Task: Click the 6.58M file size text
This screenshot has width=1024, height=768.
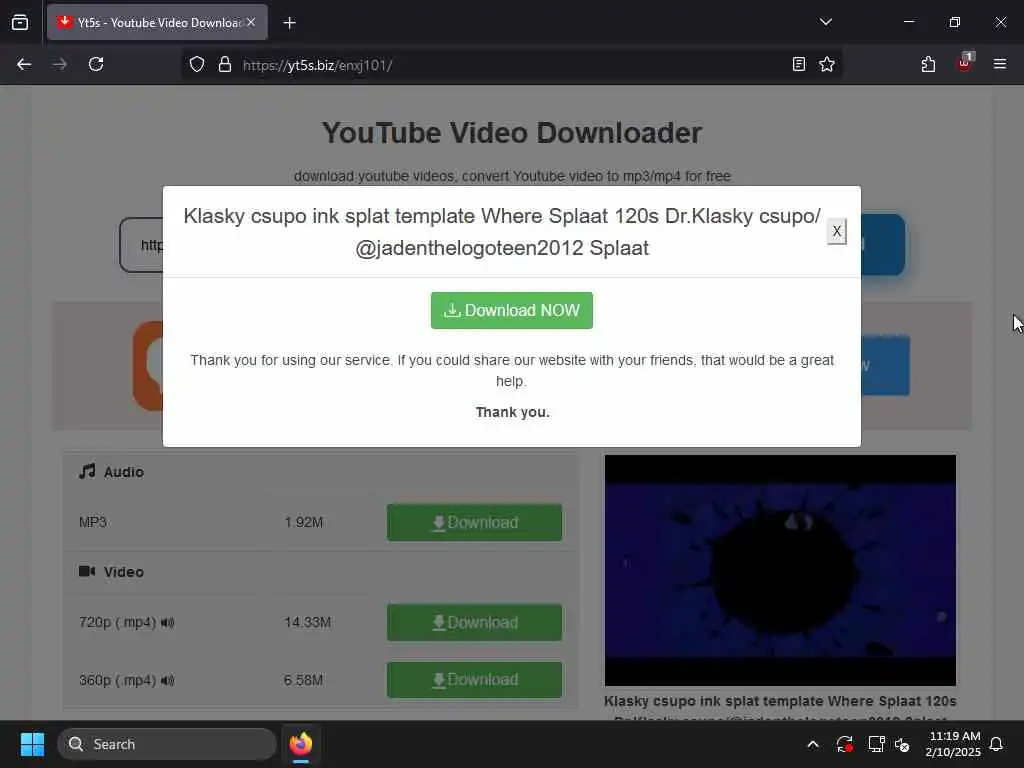Action: pyautogui.click(x=303, y=680)
